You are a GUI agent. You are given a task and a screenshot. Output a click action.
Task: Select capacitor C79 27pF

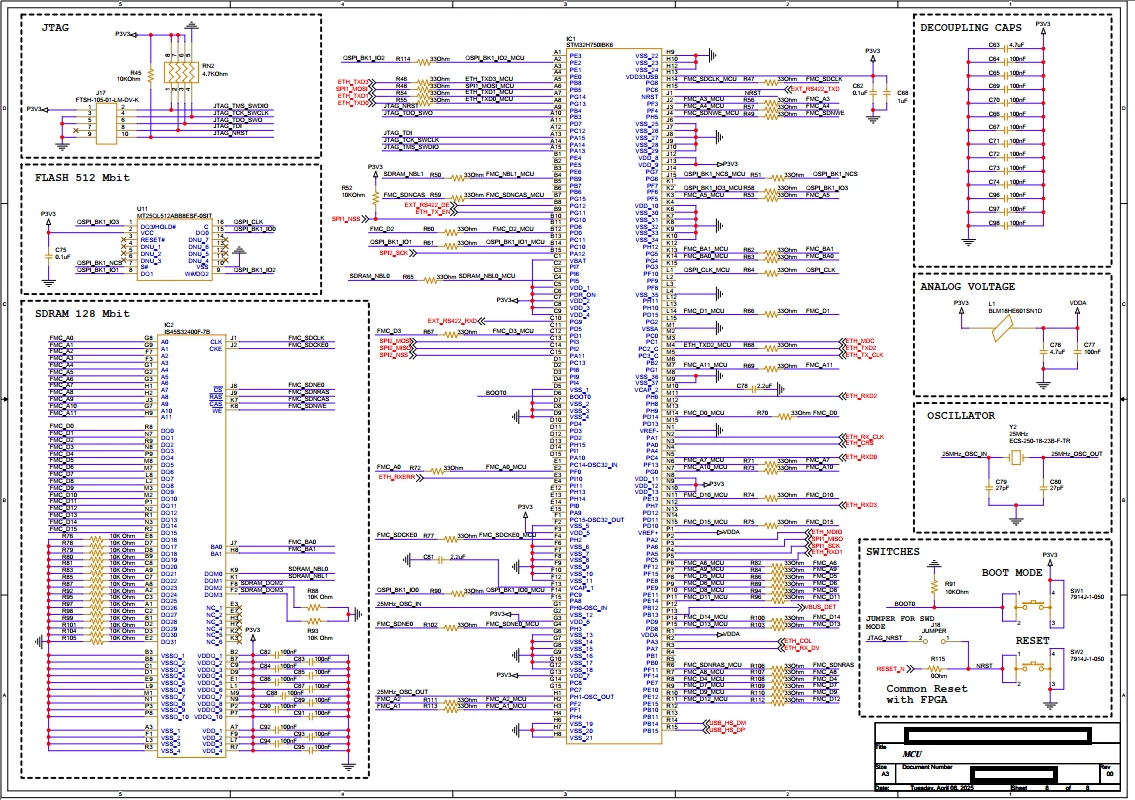coord(989,487)
